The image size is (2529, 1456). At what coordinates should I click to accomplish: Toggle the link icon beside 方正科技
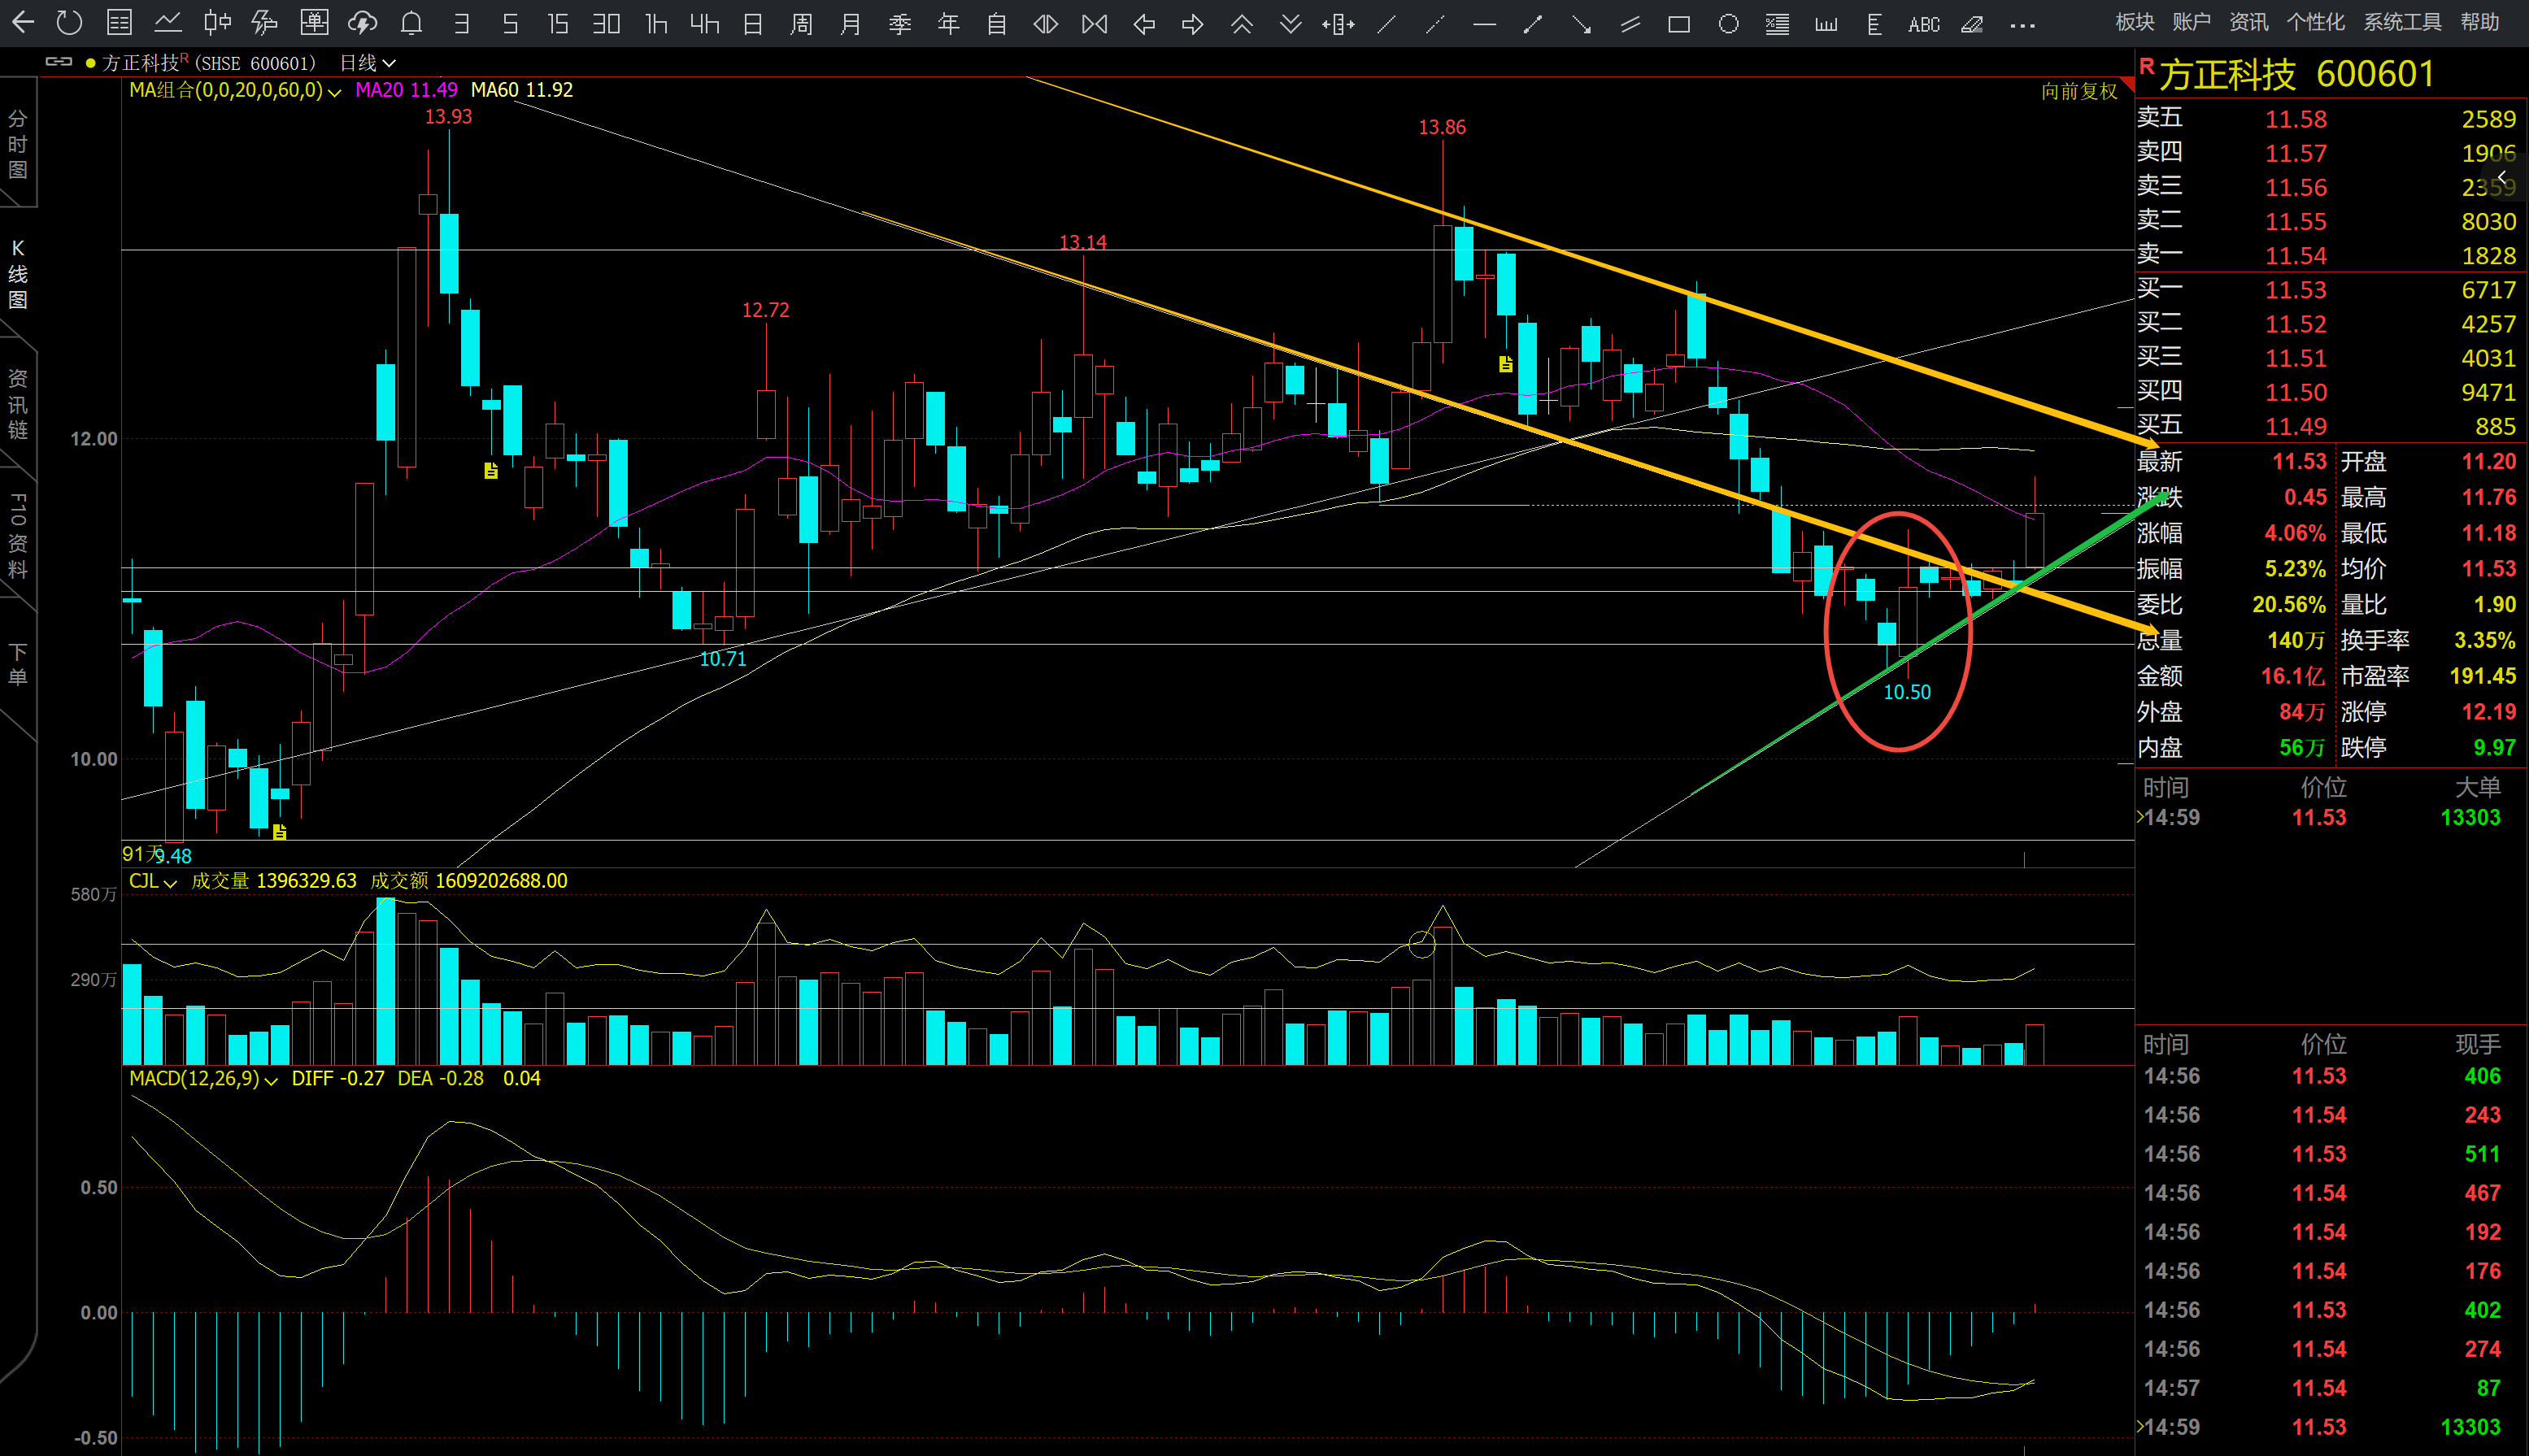pos(59,62)
